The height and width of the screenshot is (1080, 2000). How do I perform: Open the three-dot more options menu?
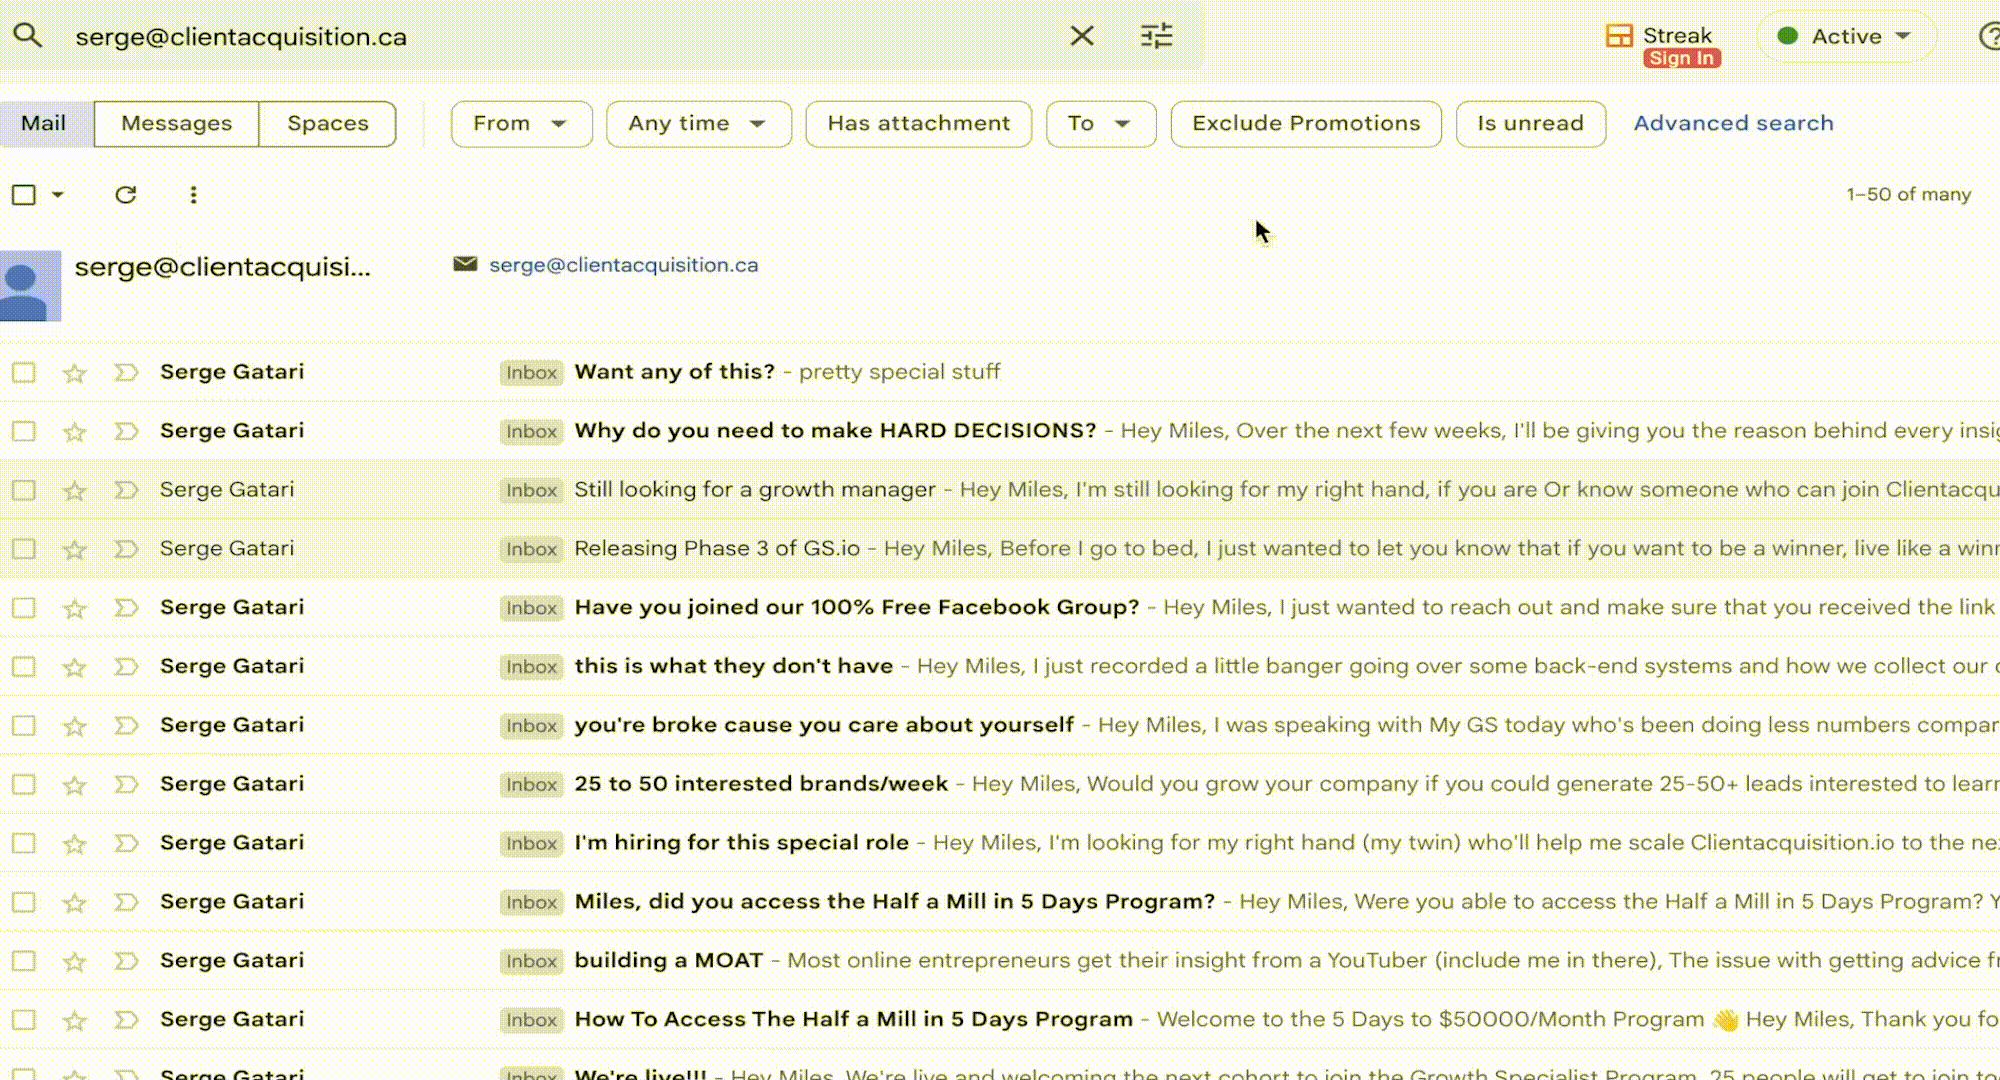(x=193, y=195)
